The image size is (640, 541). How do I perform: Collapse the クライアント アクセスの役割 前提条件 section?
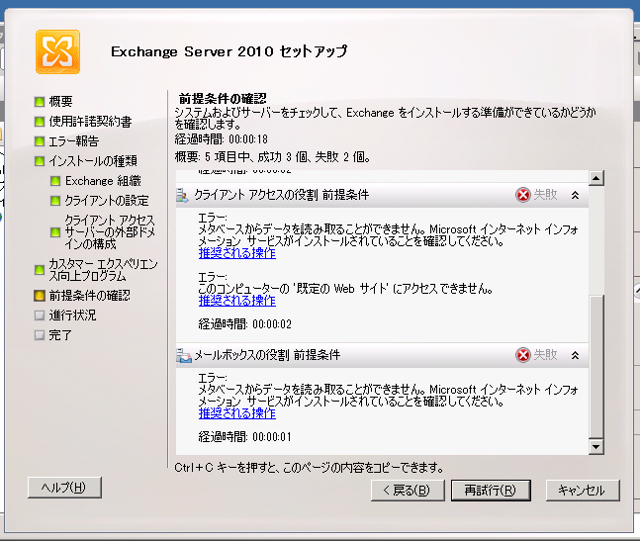pyautogui.click(x=575, y=195)
